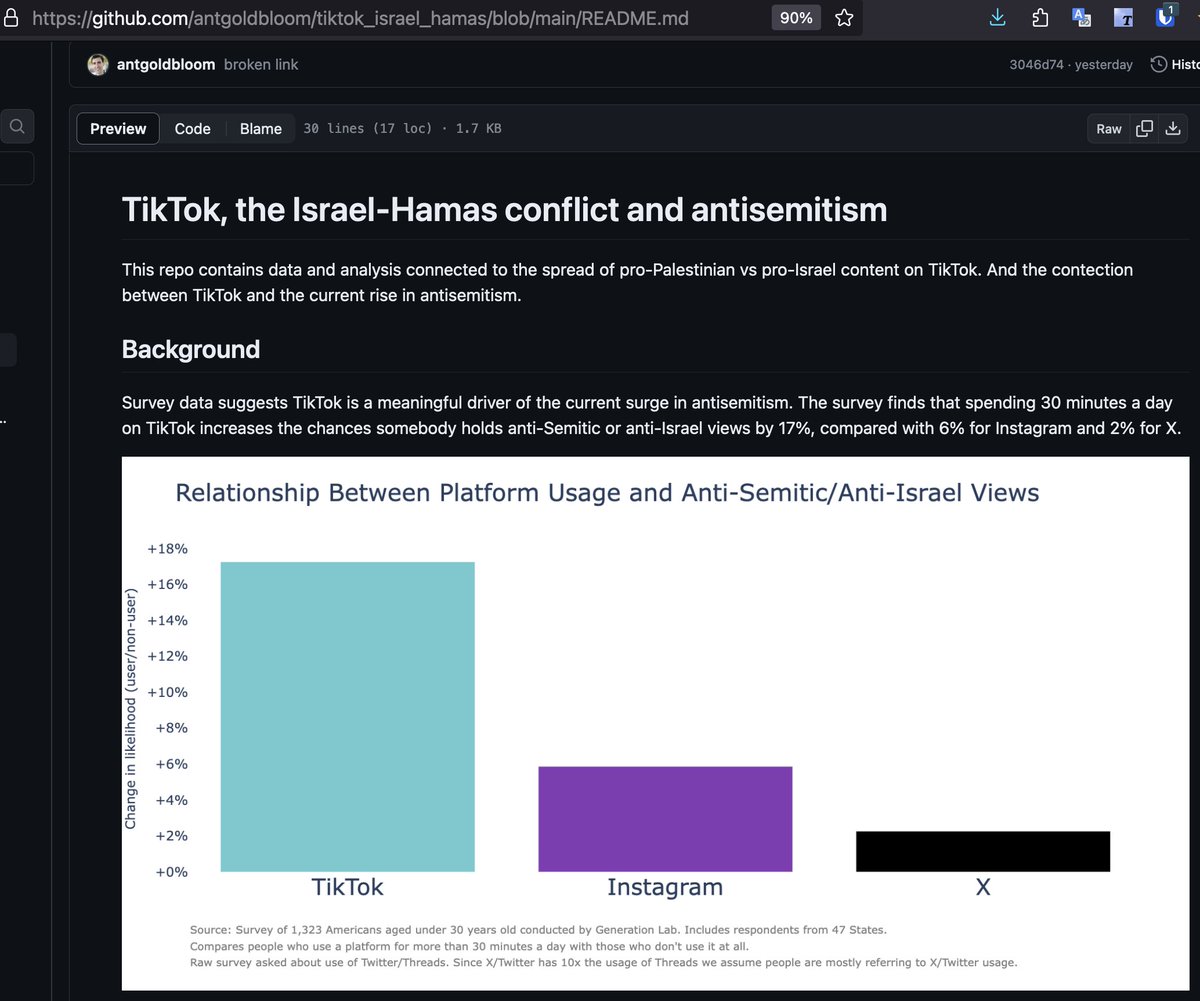Click the +18% y-axis tick label

click(168, 549)
